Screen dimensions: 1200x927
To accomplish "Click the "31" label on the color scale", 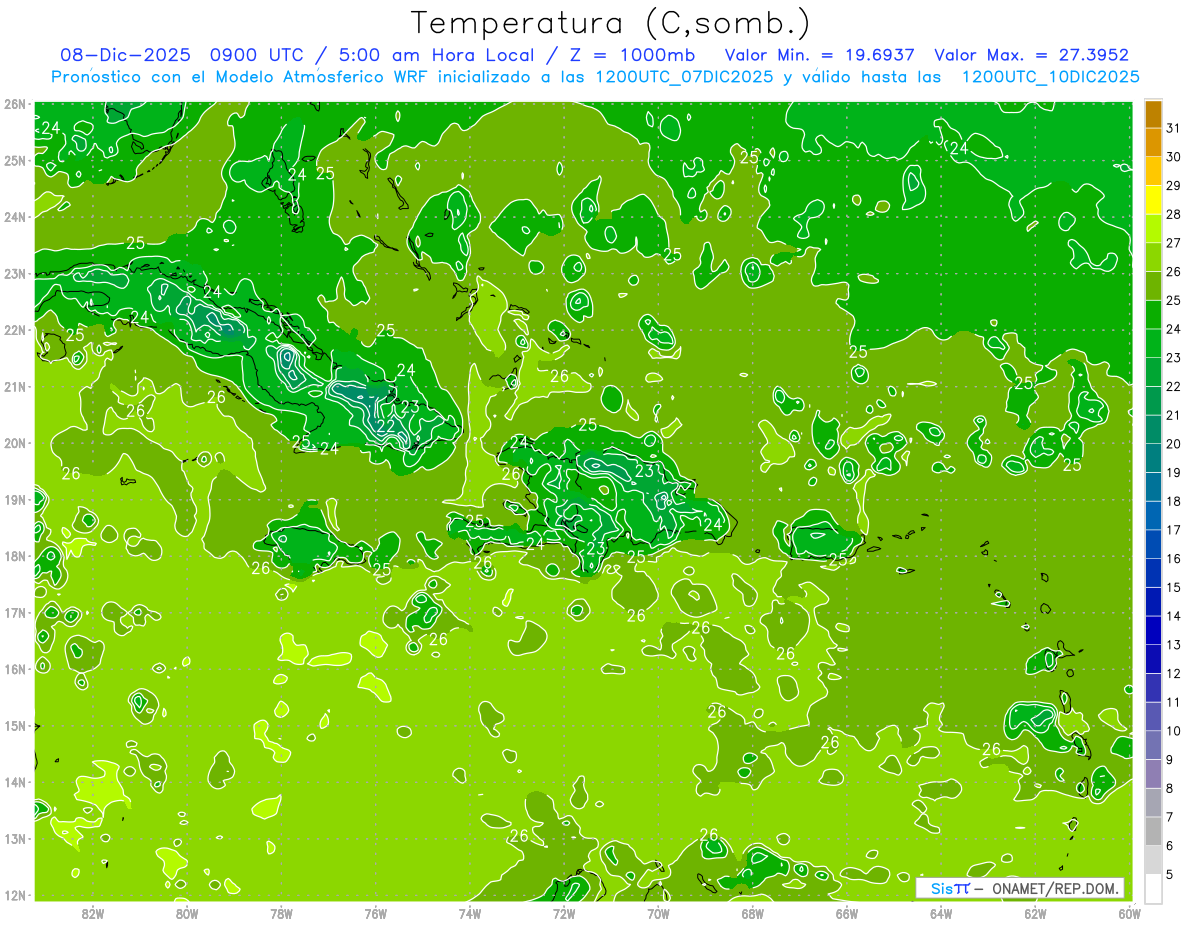I will pyautogui.click(x=1173, y=128).
